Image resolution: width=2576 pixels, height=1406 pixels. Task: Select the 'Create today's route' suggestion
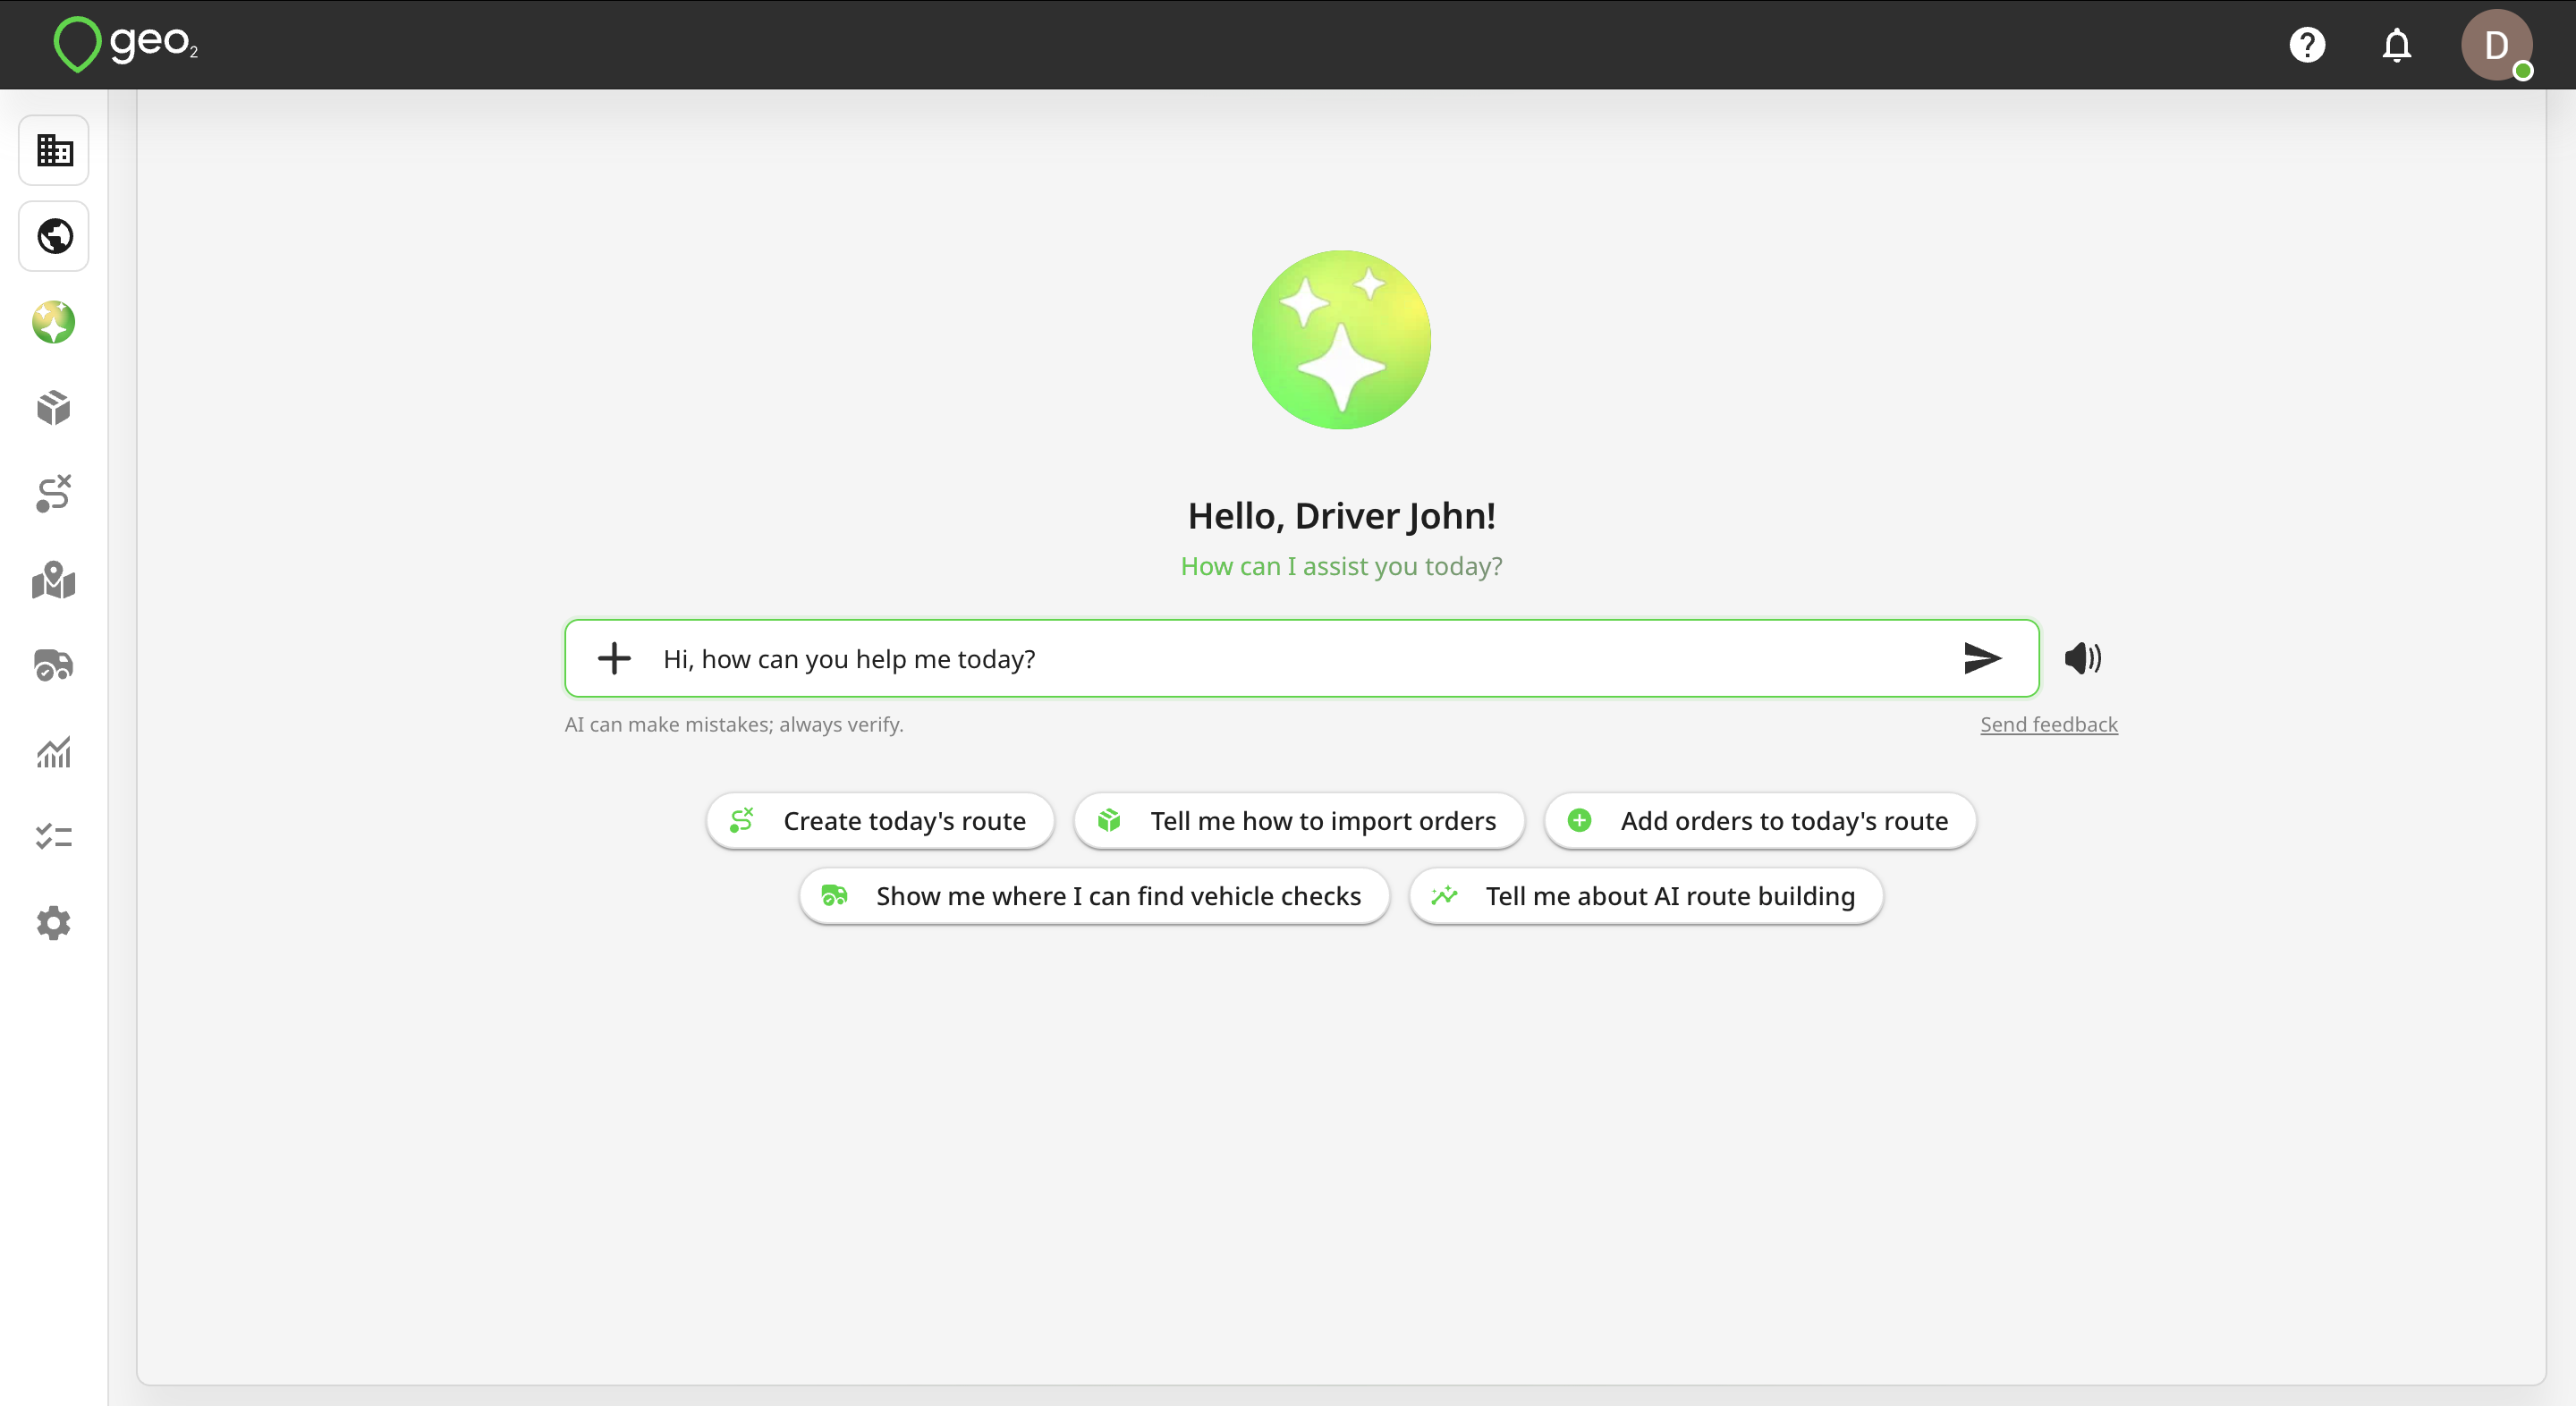[x=880, y=821]
